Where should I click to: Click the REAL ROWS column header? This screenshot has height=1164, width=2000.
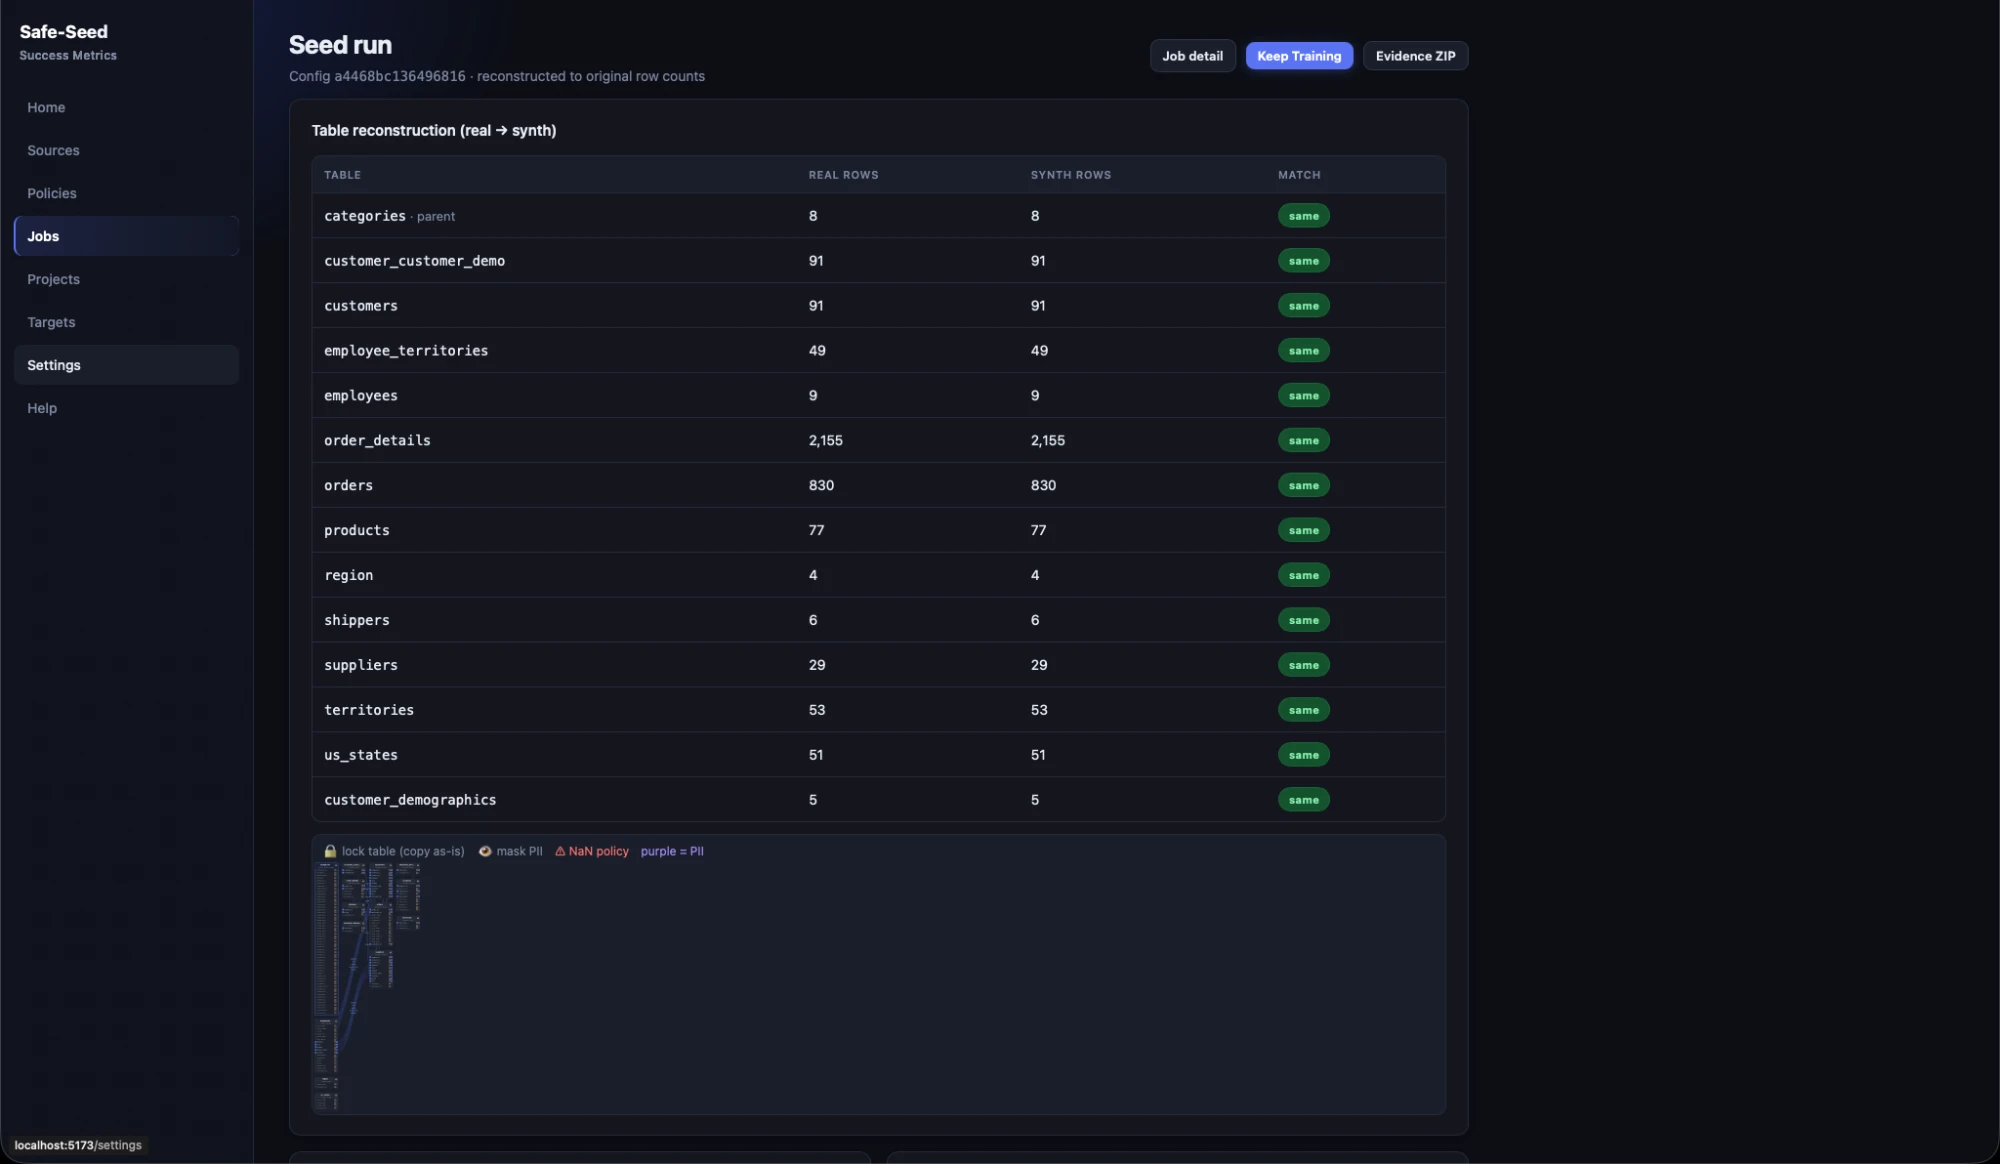click(x=843, y=175)
